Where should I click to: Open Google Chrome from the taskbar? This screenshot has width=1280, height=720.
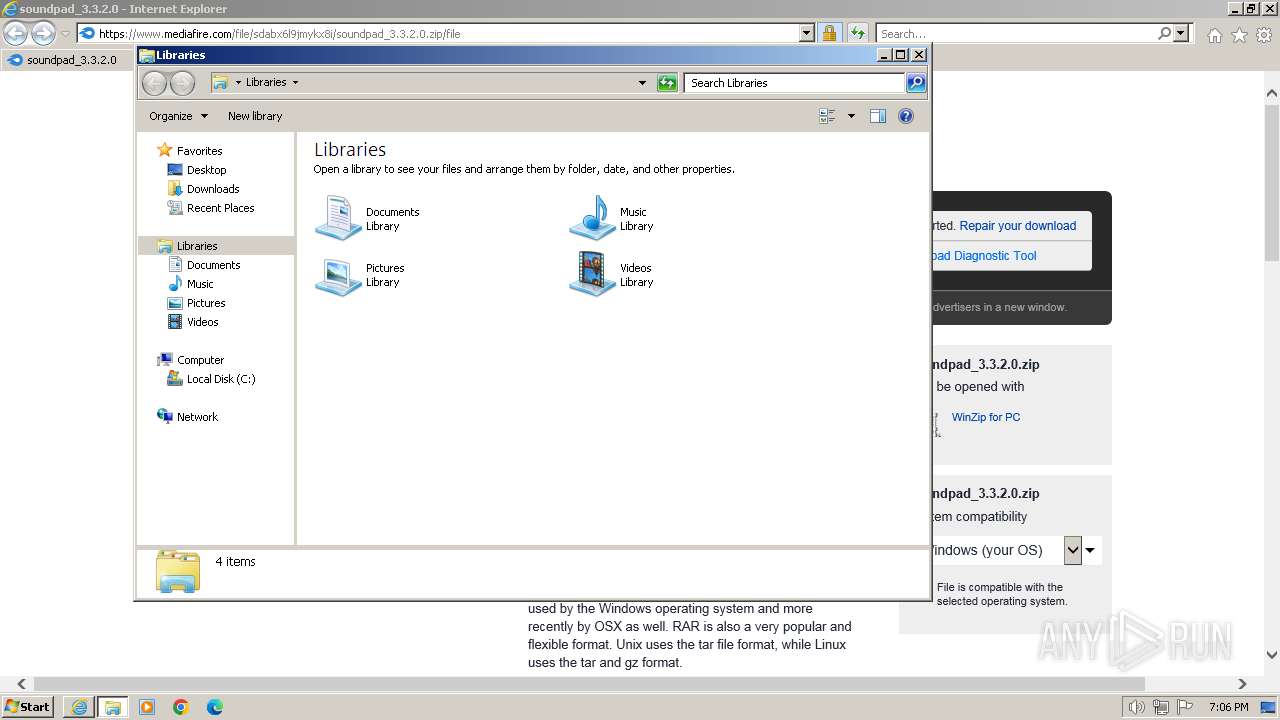[181, 707]
